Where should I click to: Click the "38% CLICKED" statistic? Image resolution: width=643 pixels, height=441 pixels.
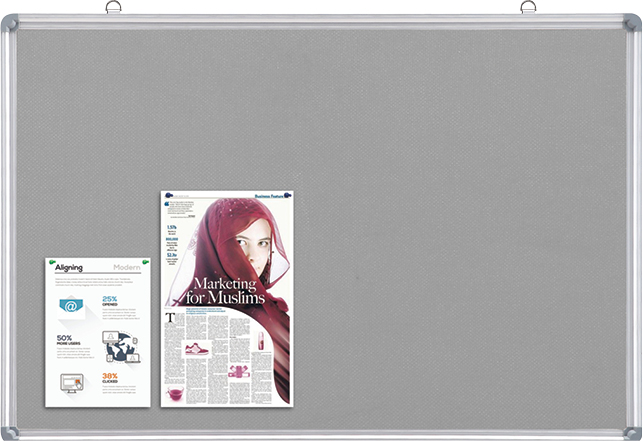(x=110, y=378)
